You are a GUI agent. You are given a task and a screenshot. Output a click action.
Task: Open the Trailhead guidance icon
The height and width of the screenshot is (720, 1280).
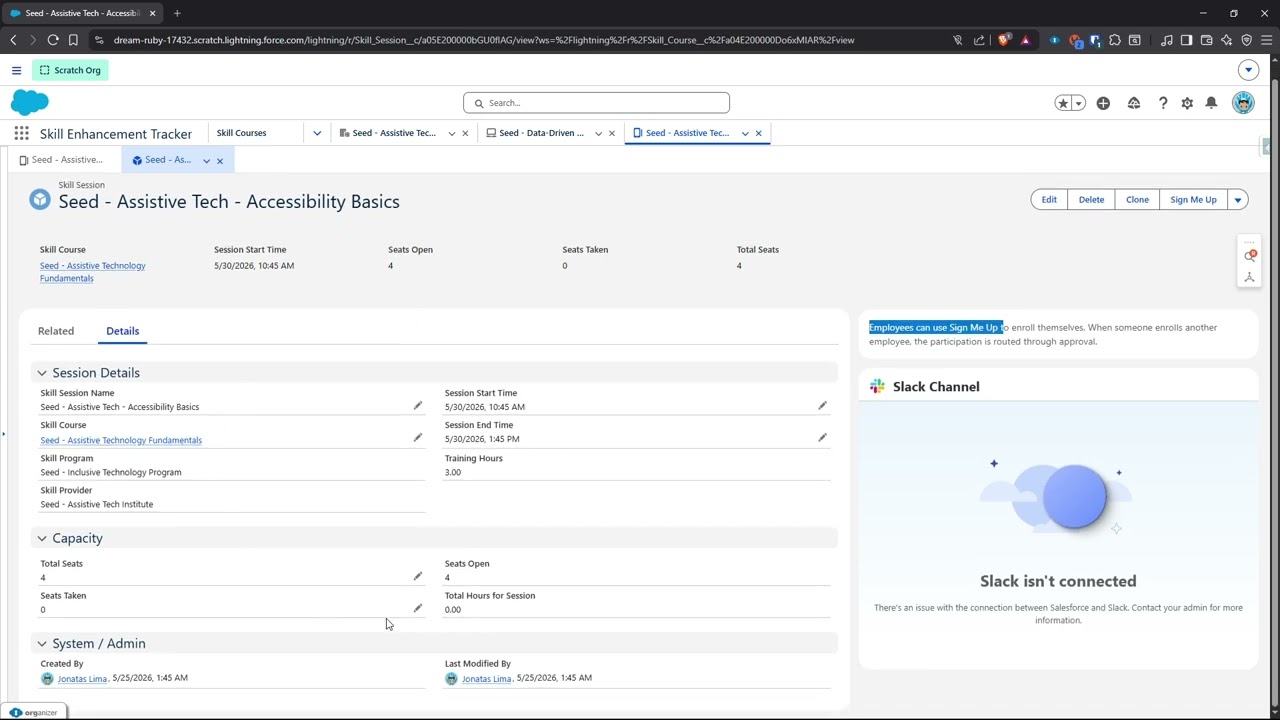click(x=1134, y=103)
